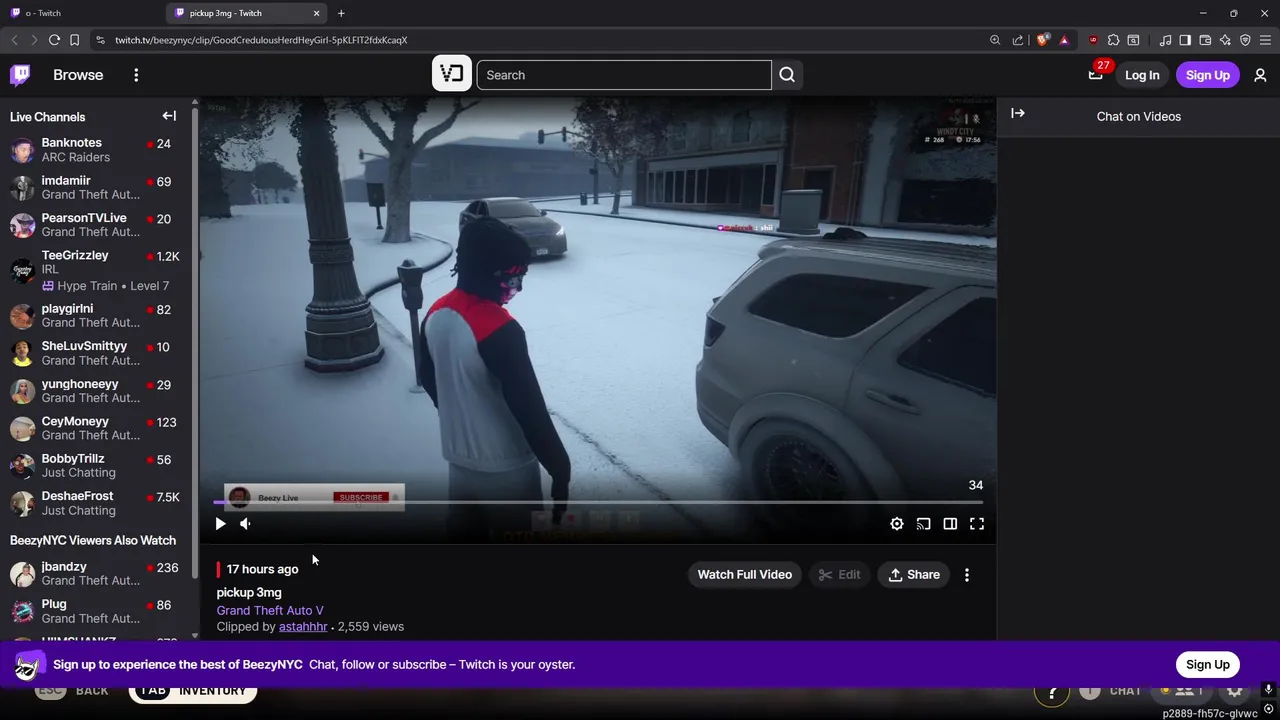Click the Log In button
This screenshot has height=720, width=1280.
(1142, 75)
